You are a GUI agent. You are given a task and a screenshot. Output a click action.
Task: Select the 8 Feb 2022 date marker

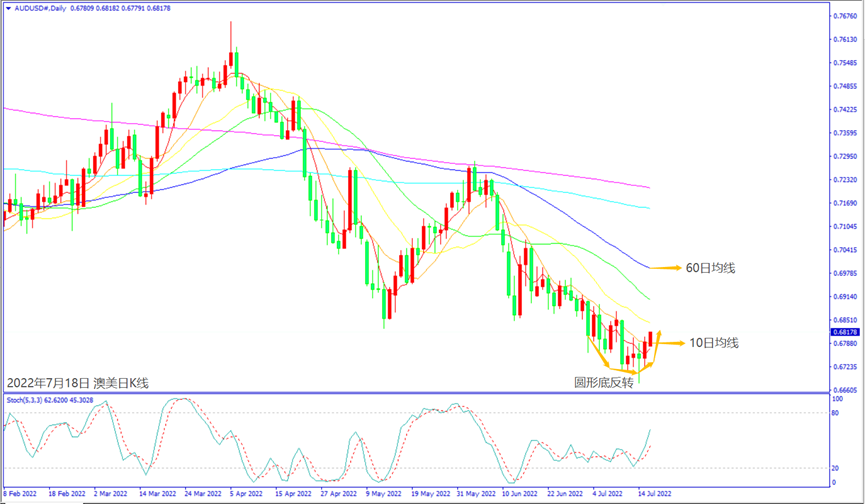23,494
